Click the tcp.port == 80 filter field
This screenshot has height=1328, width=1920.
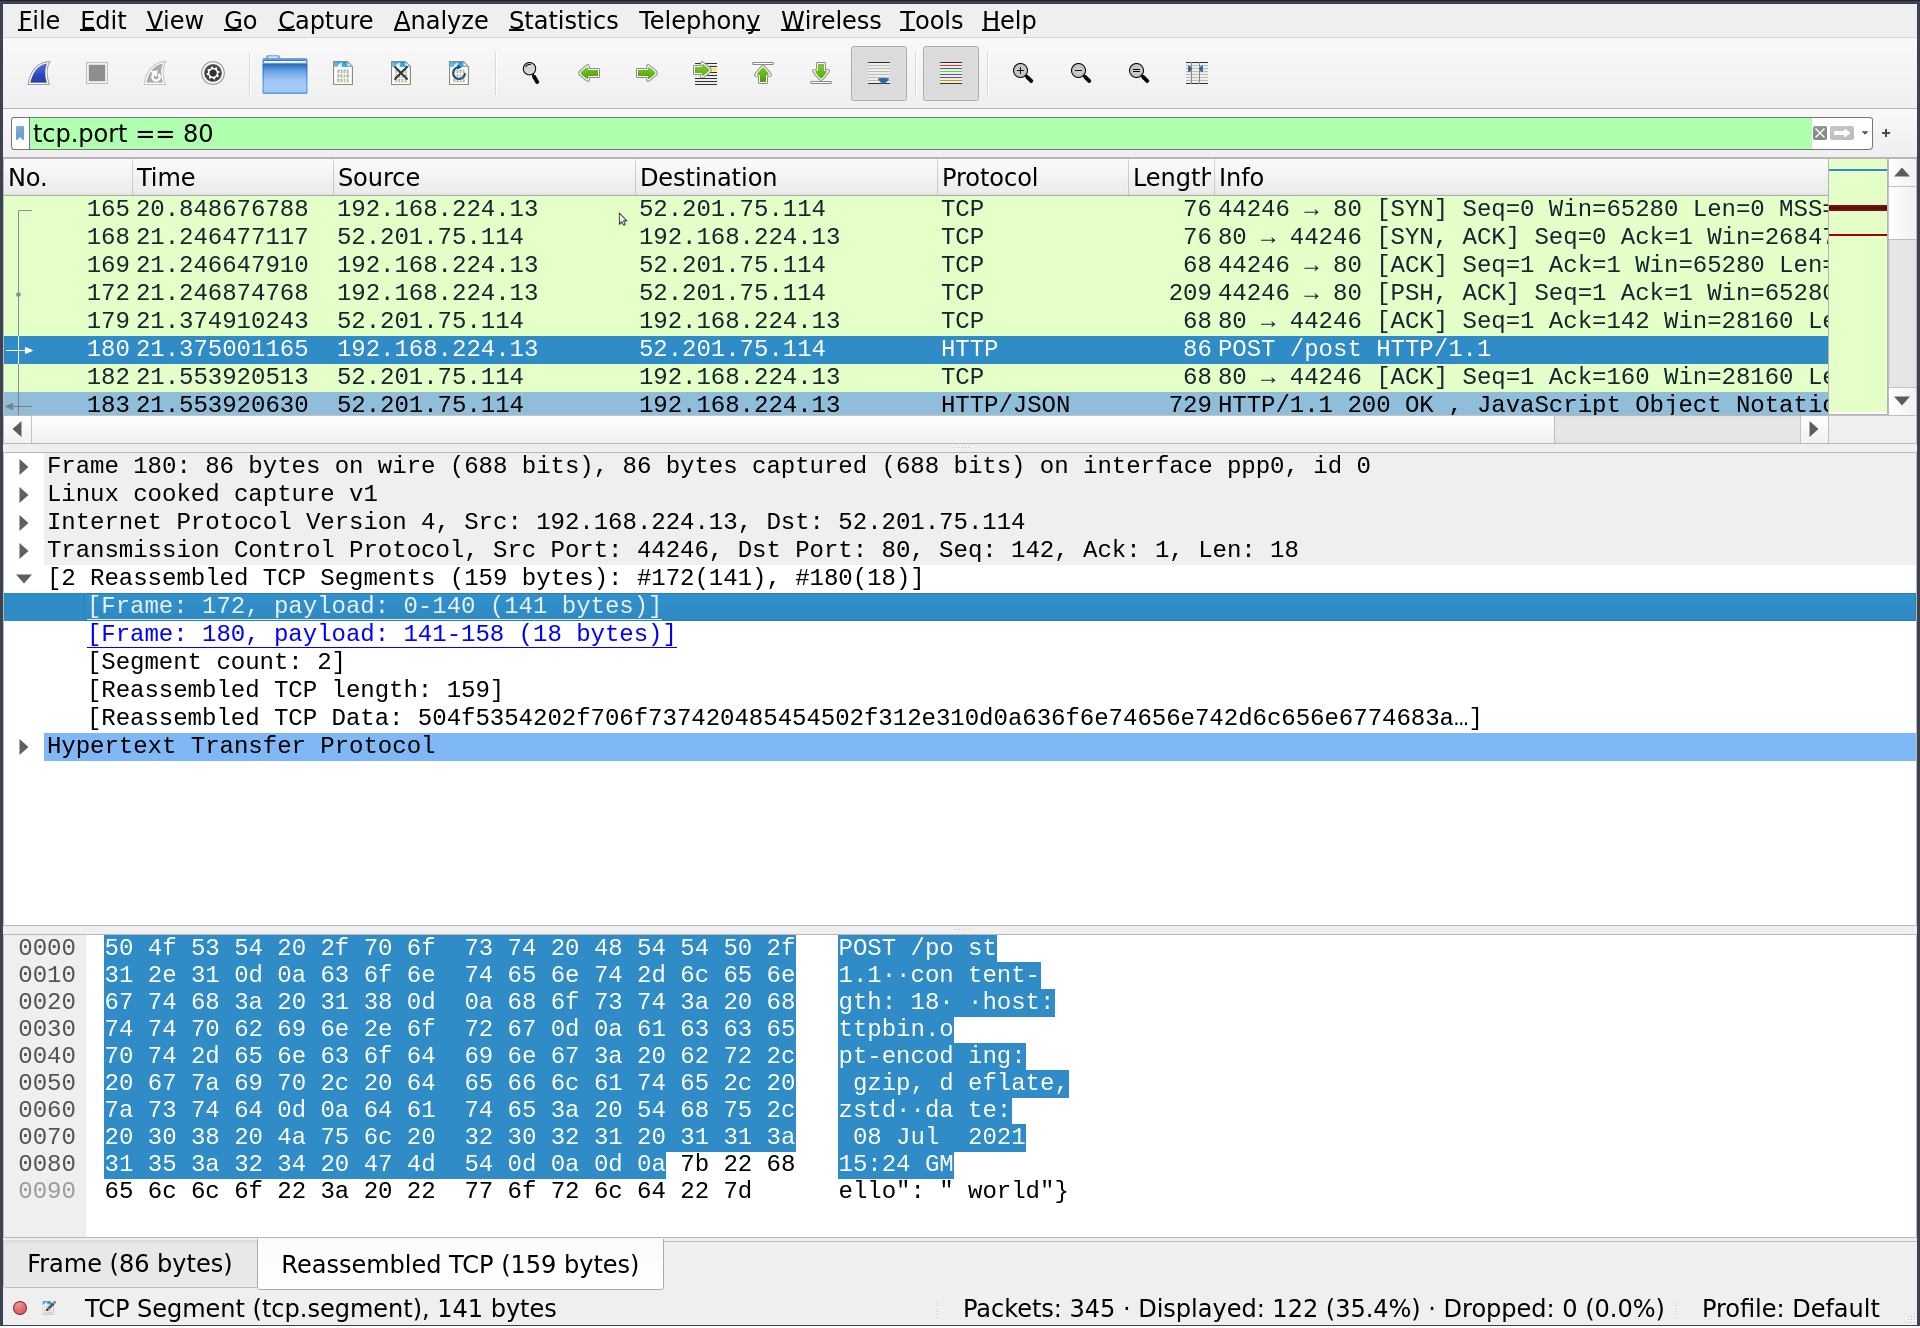(900, 133)
